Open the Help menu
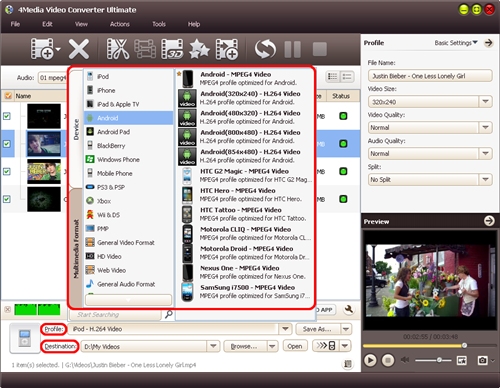The width and height of the screenshot is (500, 388). coord(194,24)
